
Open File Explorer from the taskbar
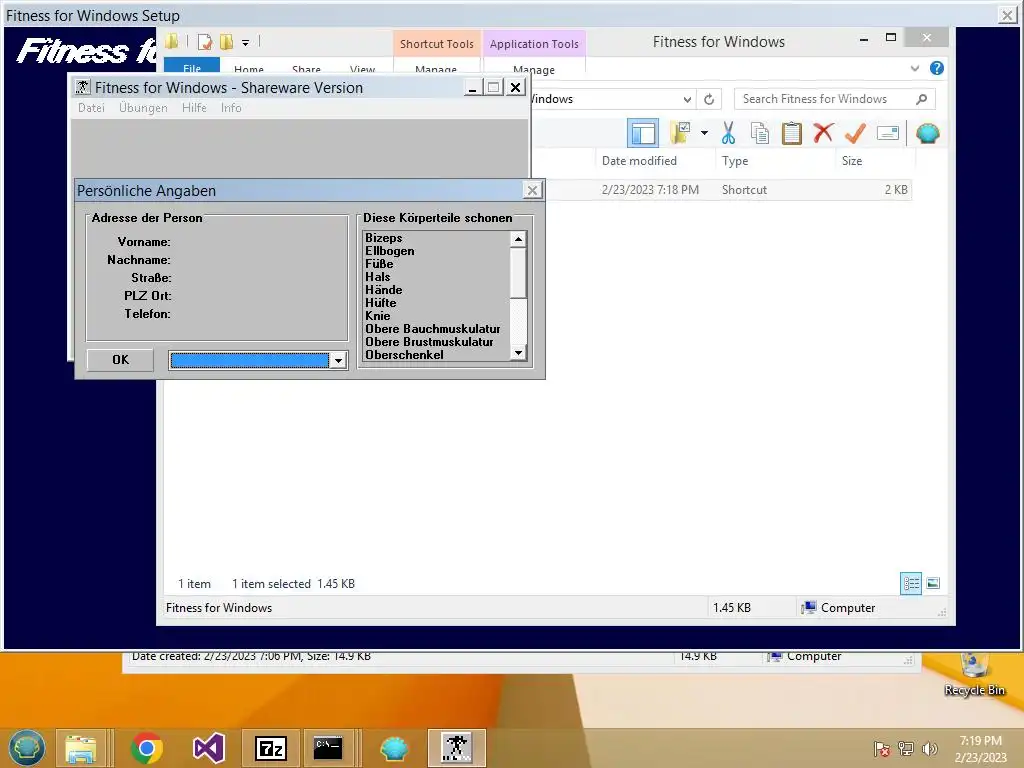pyautogui.click(x=81, y=749)
